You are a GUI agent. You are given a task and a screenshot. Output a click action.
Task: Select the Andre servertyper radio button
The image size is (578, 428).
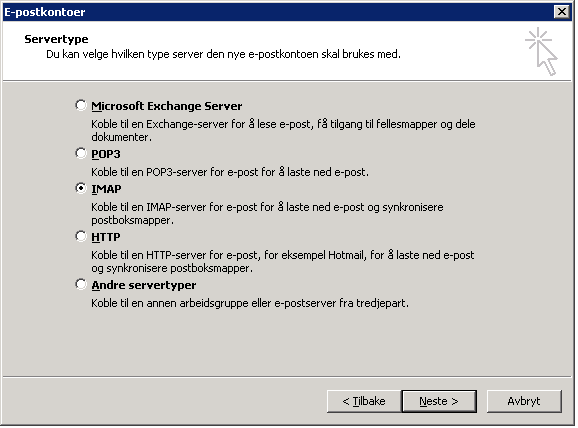[81, 284]
